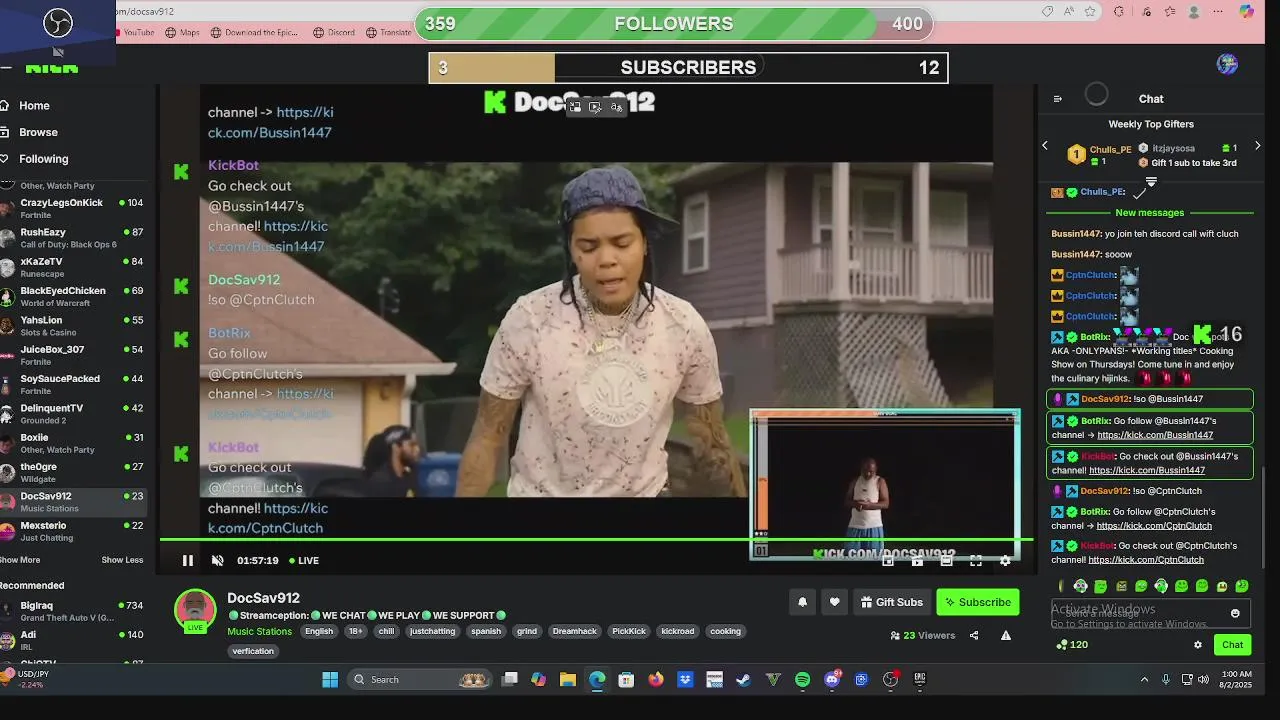Open the Discord bookmark in the favorites bar
The image size is (1280, 720).
[334, 32]
